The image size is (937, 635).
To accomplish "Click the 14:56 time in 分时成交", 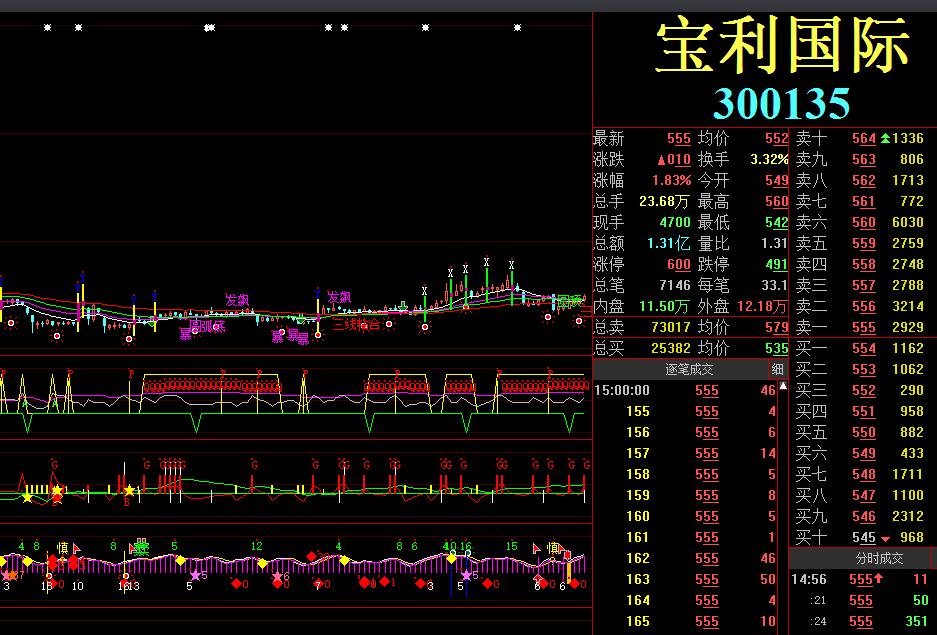I will click(809, 579).
